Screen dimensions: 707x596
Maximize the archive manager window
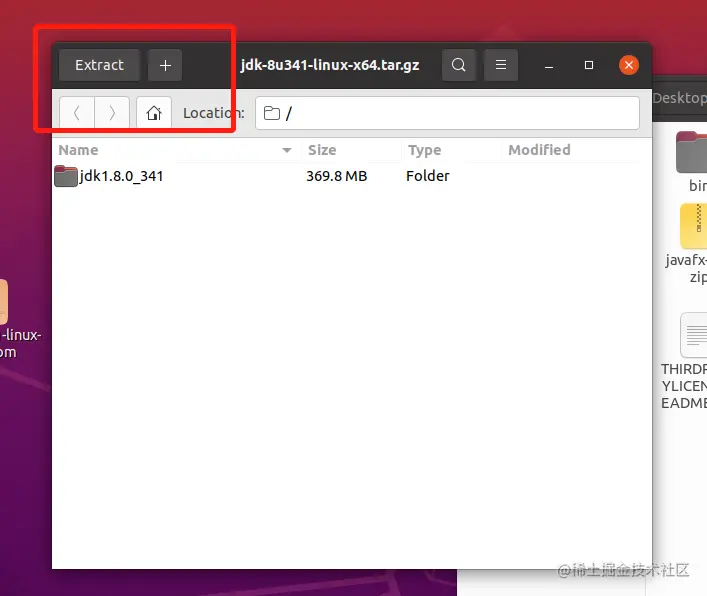coord(588,65)
